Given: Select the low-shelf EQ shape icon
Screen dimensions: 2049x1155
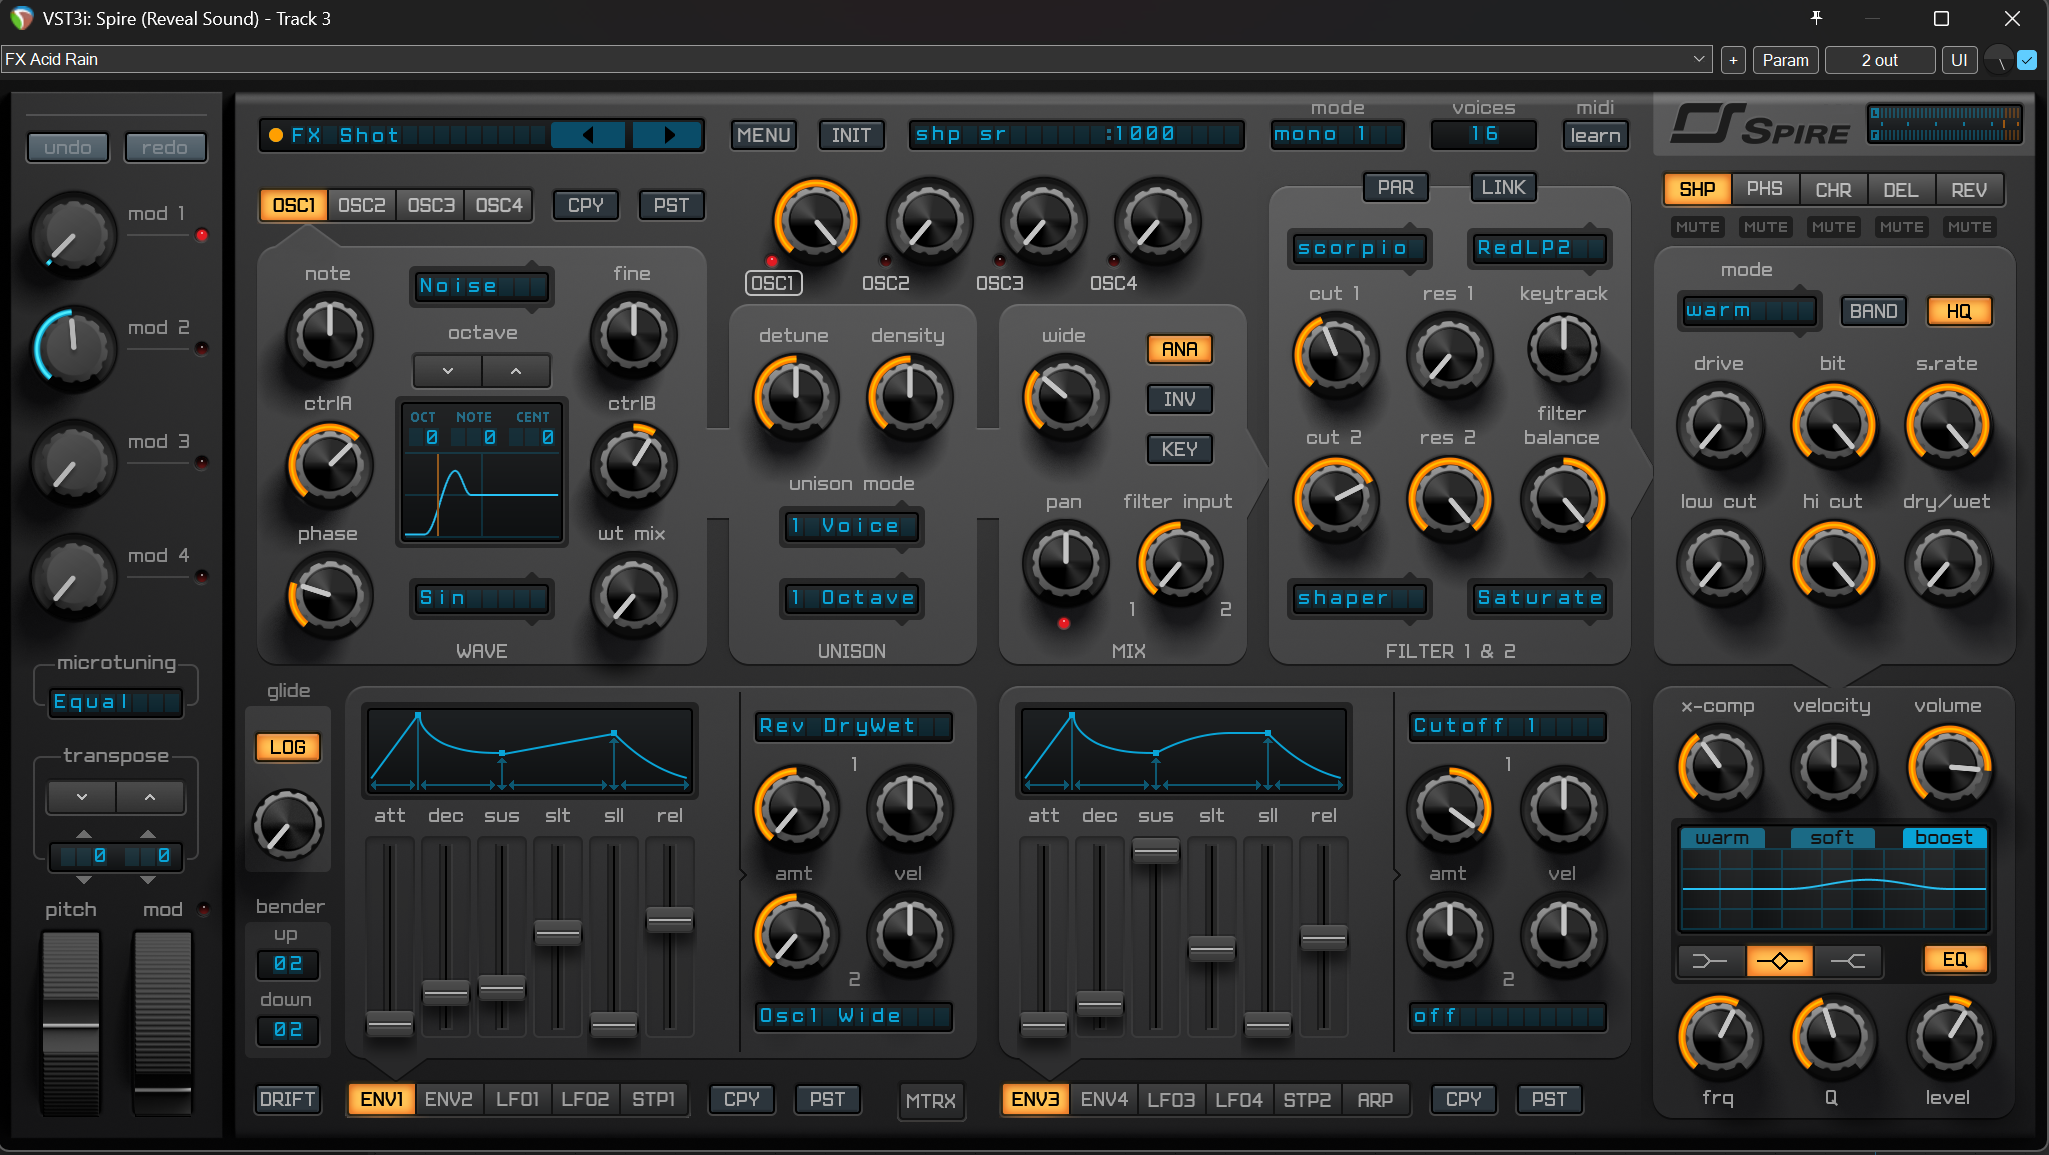Looking at the screenshot, I should 1712,960.
